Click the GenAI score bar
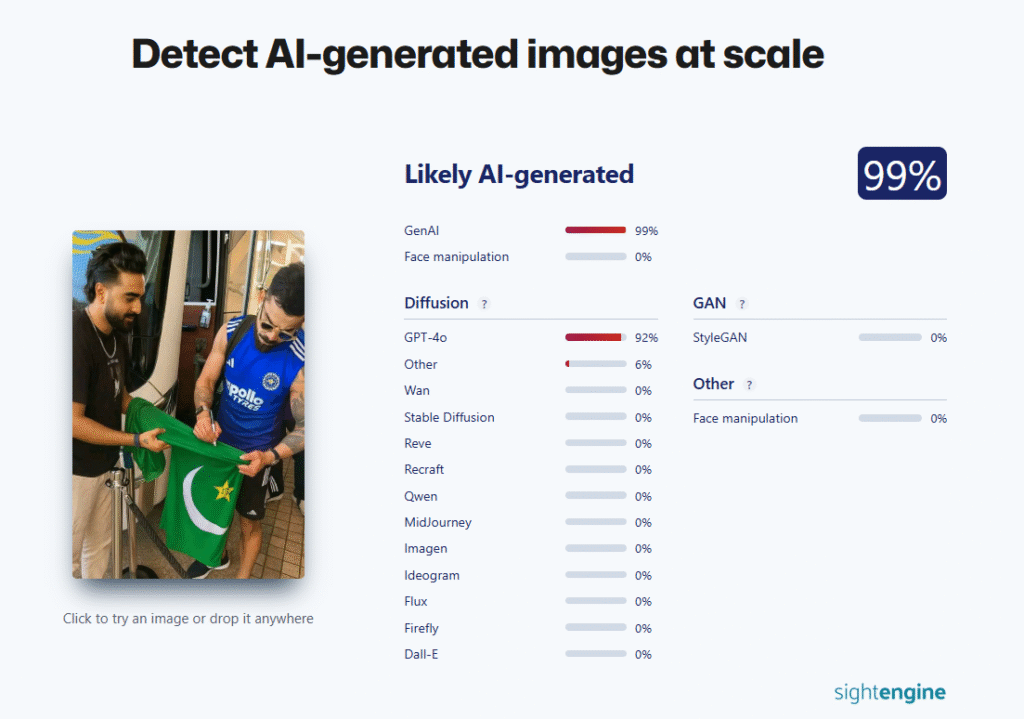 coord(595,230)
